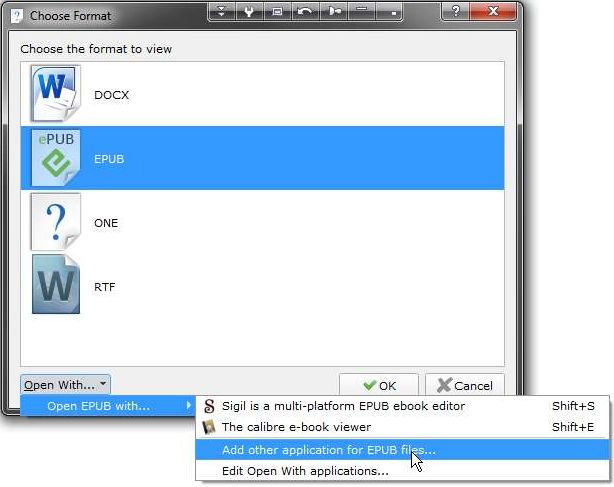Select the DOCX format Word icon

[x=56, y=94]
